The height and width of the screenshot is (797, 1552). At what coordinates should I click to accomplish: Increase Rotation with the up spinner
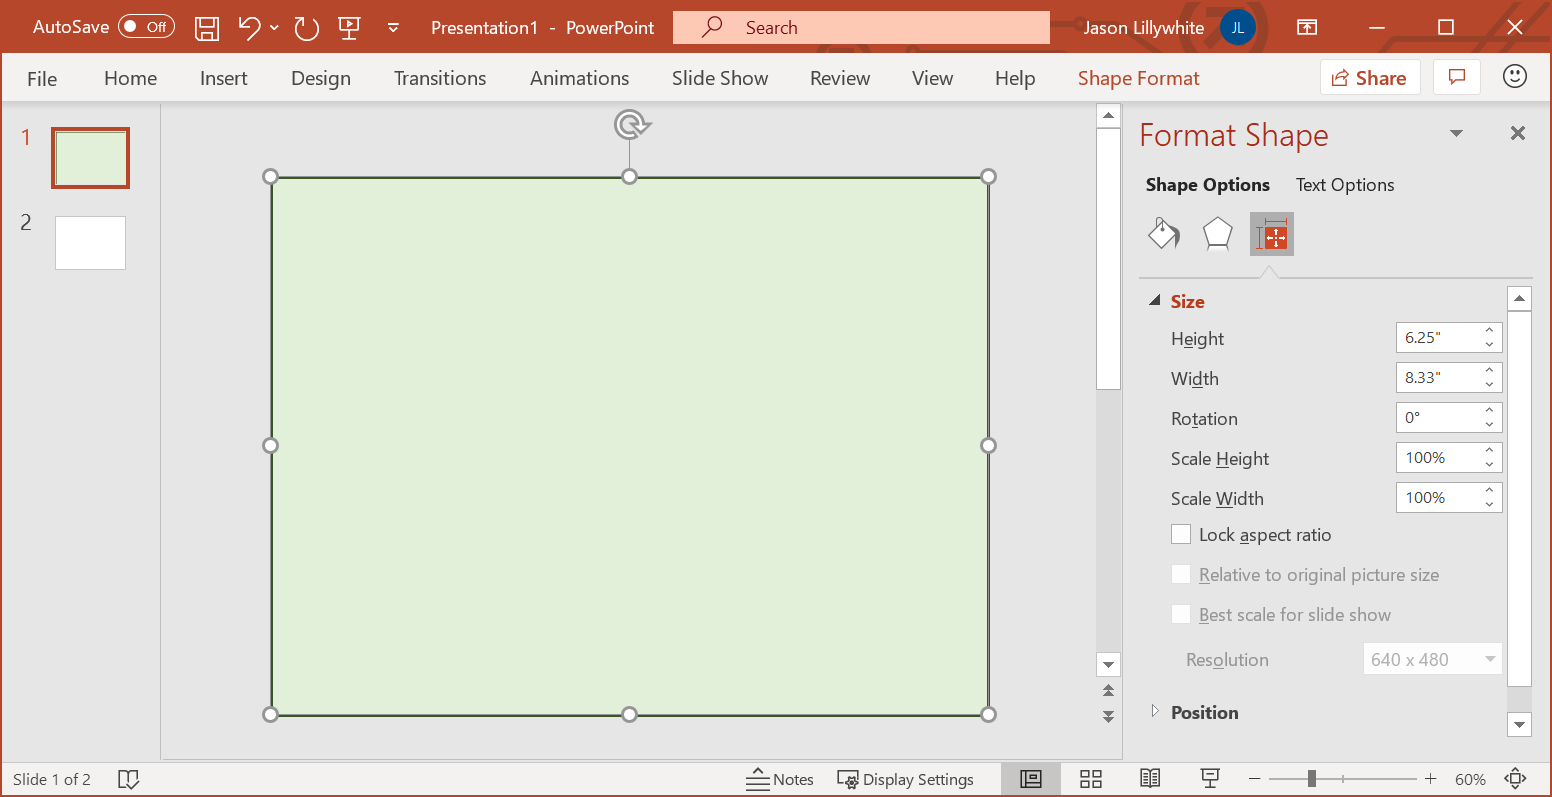pos(1489,411)
